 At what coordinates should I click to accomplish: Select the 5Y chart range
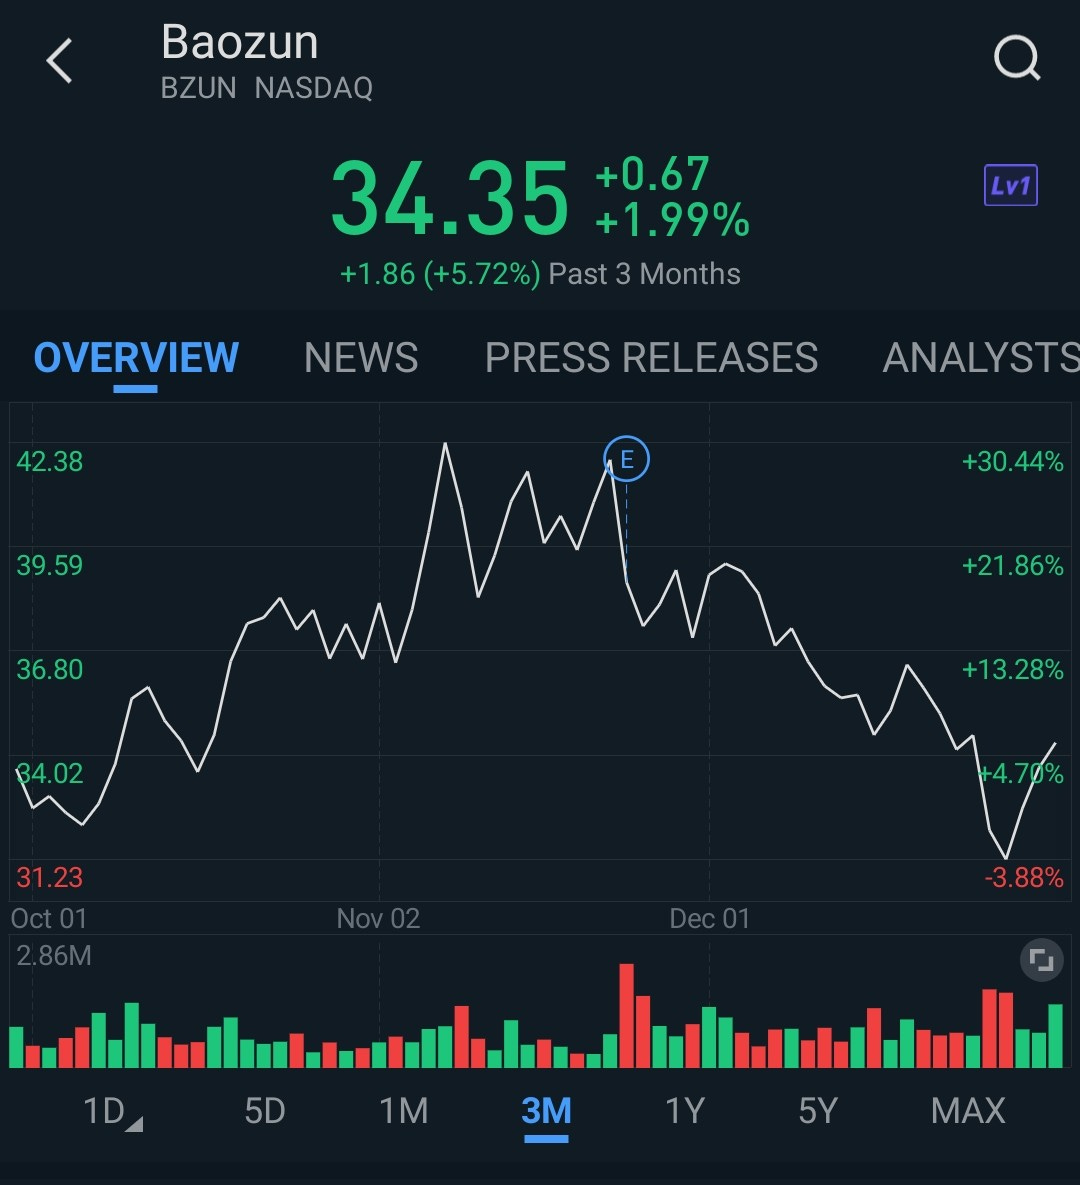[819, 1112]
